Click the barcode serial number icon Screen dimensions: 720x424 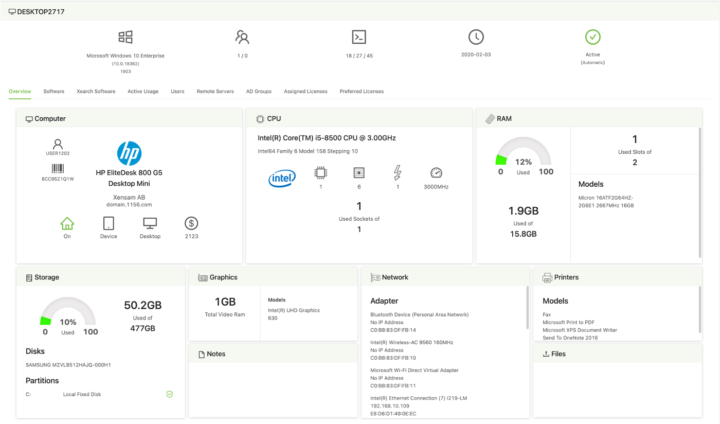[58, 169]
